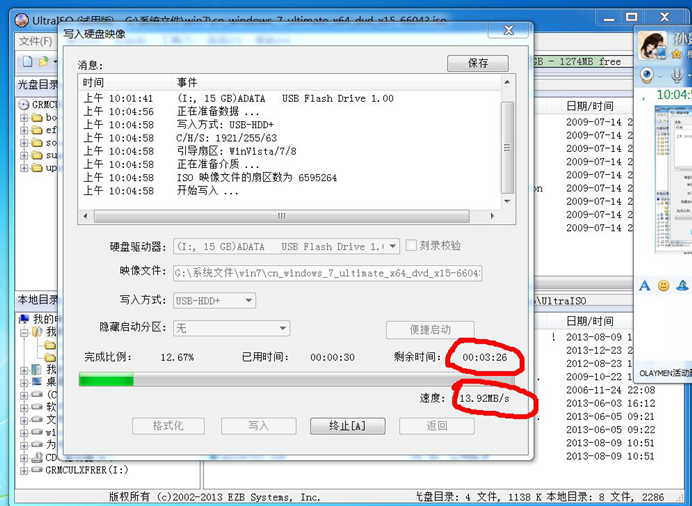Click the 映像文件 path field
Screen dimensions: 692x506
(327, 273)
